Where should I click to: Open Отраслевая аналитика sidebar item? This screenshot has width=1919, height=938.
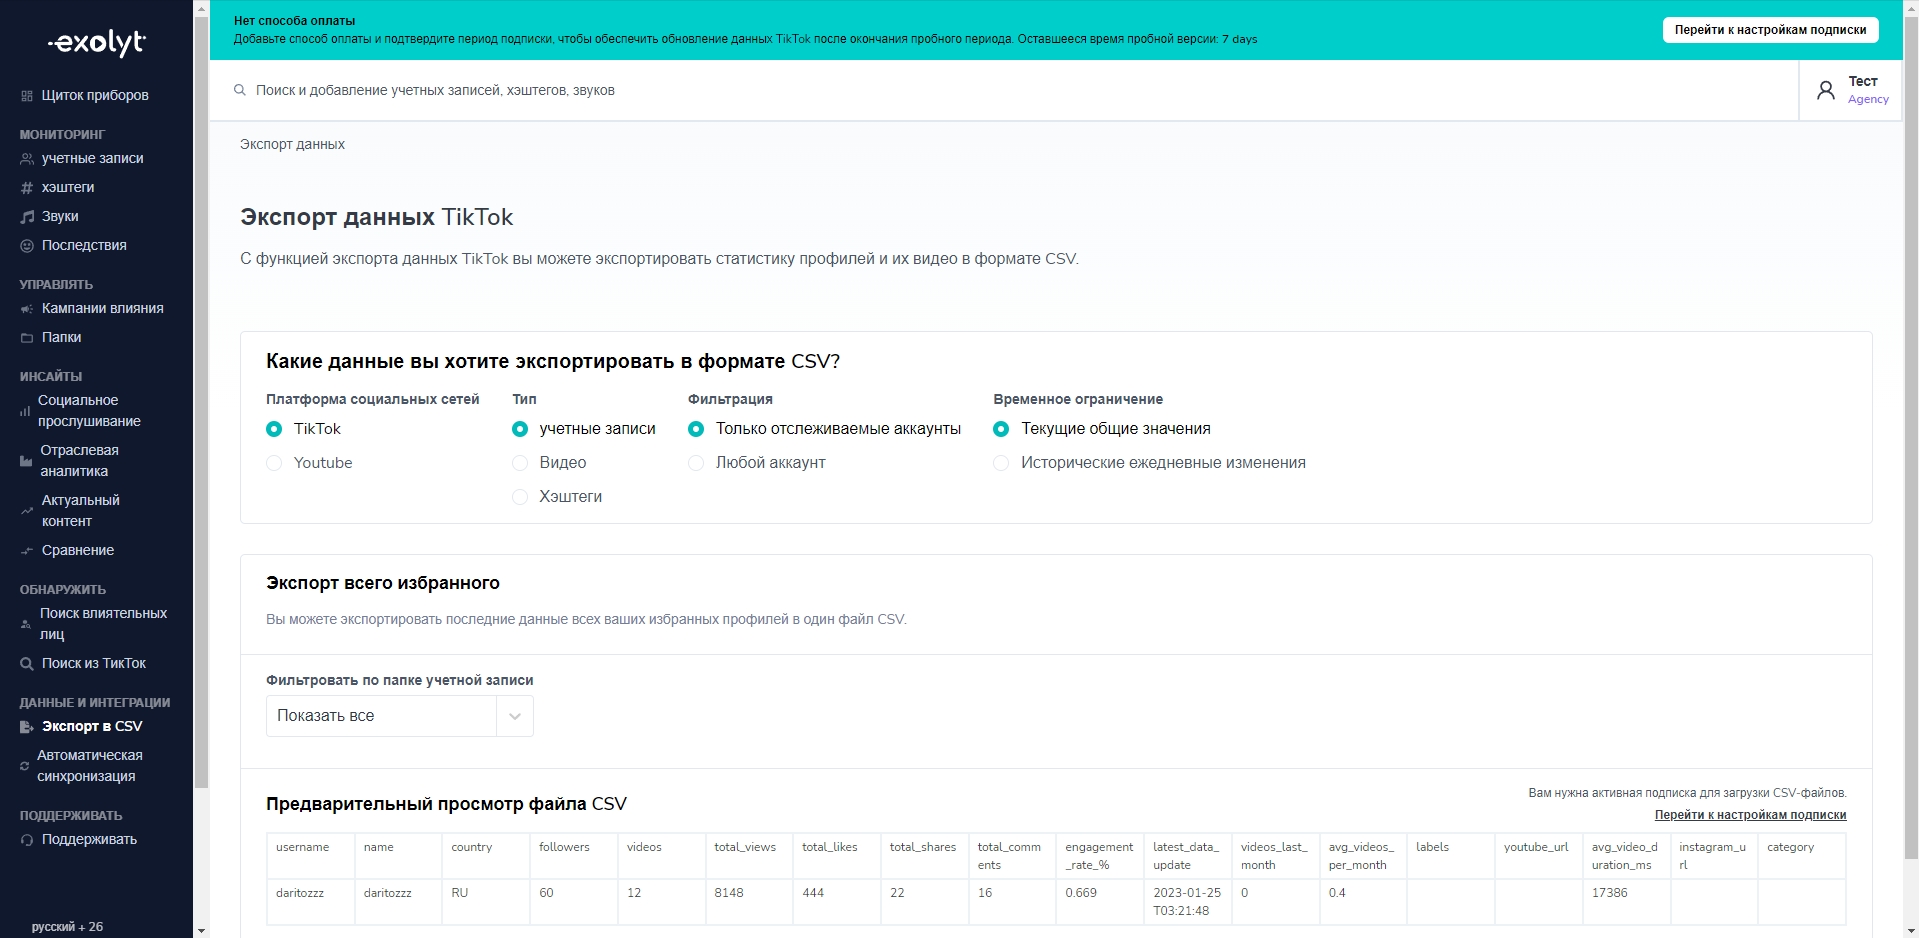80,461
